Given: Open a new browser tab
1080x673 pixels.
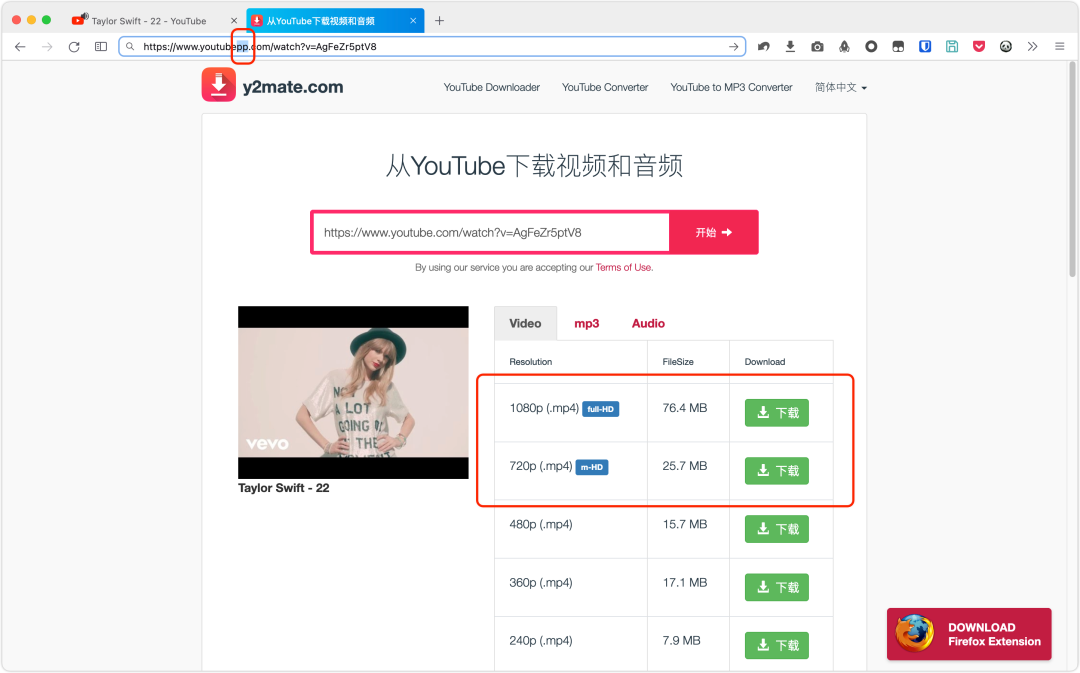Looking at the screenshot, I should click(x=439, y=21).
